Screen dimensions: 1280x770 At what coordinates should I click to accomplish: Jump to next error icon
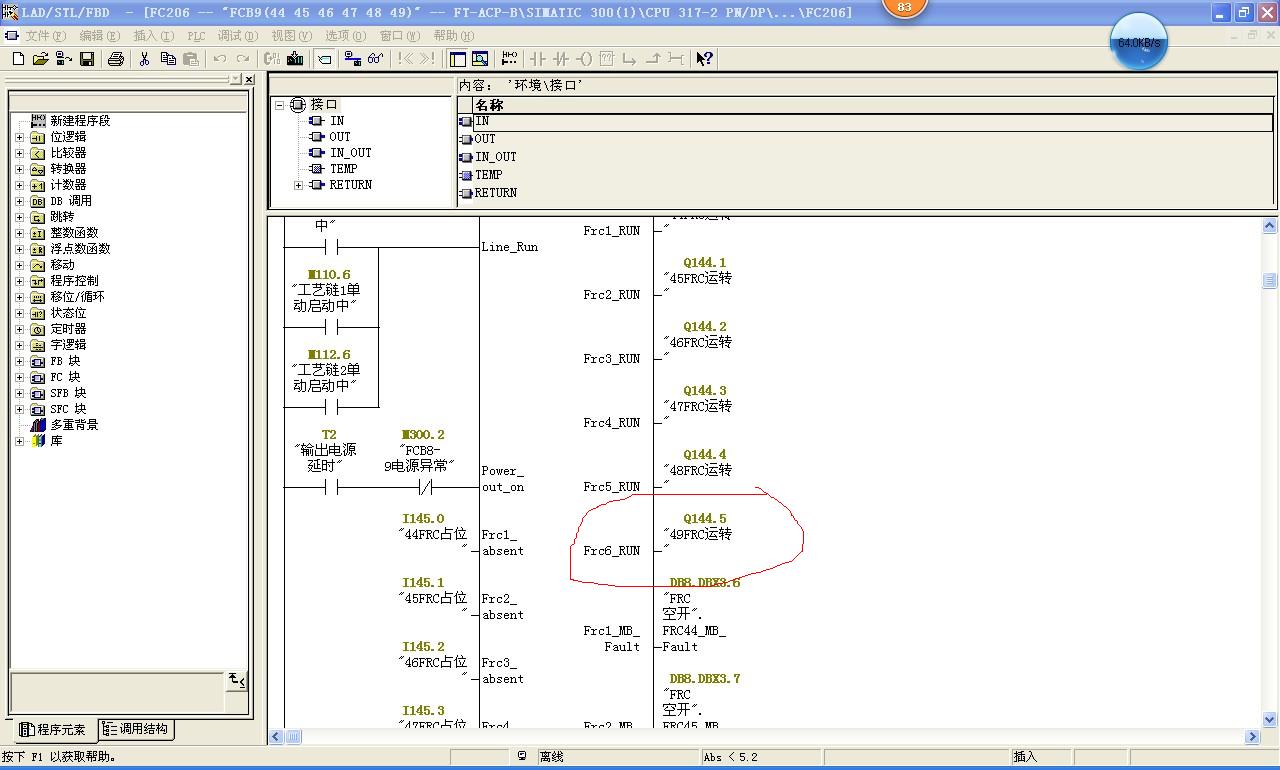click(x=428, y=59)
